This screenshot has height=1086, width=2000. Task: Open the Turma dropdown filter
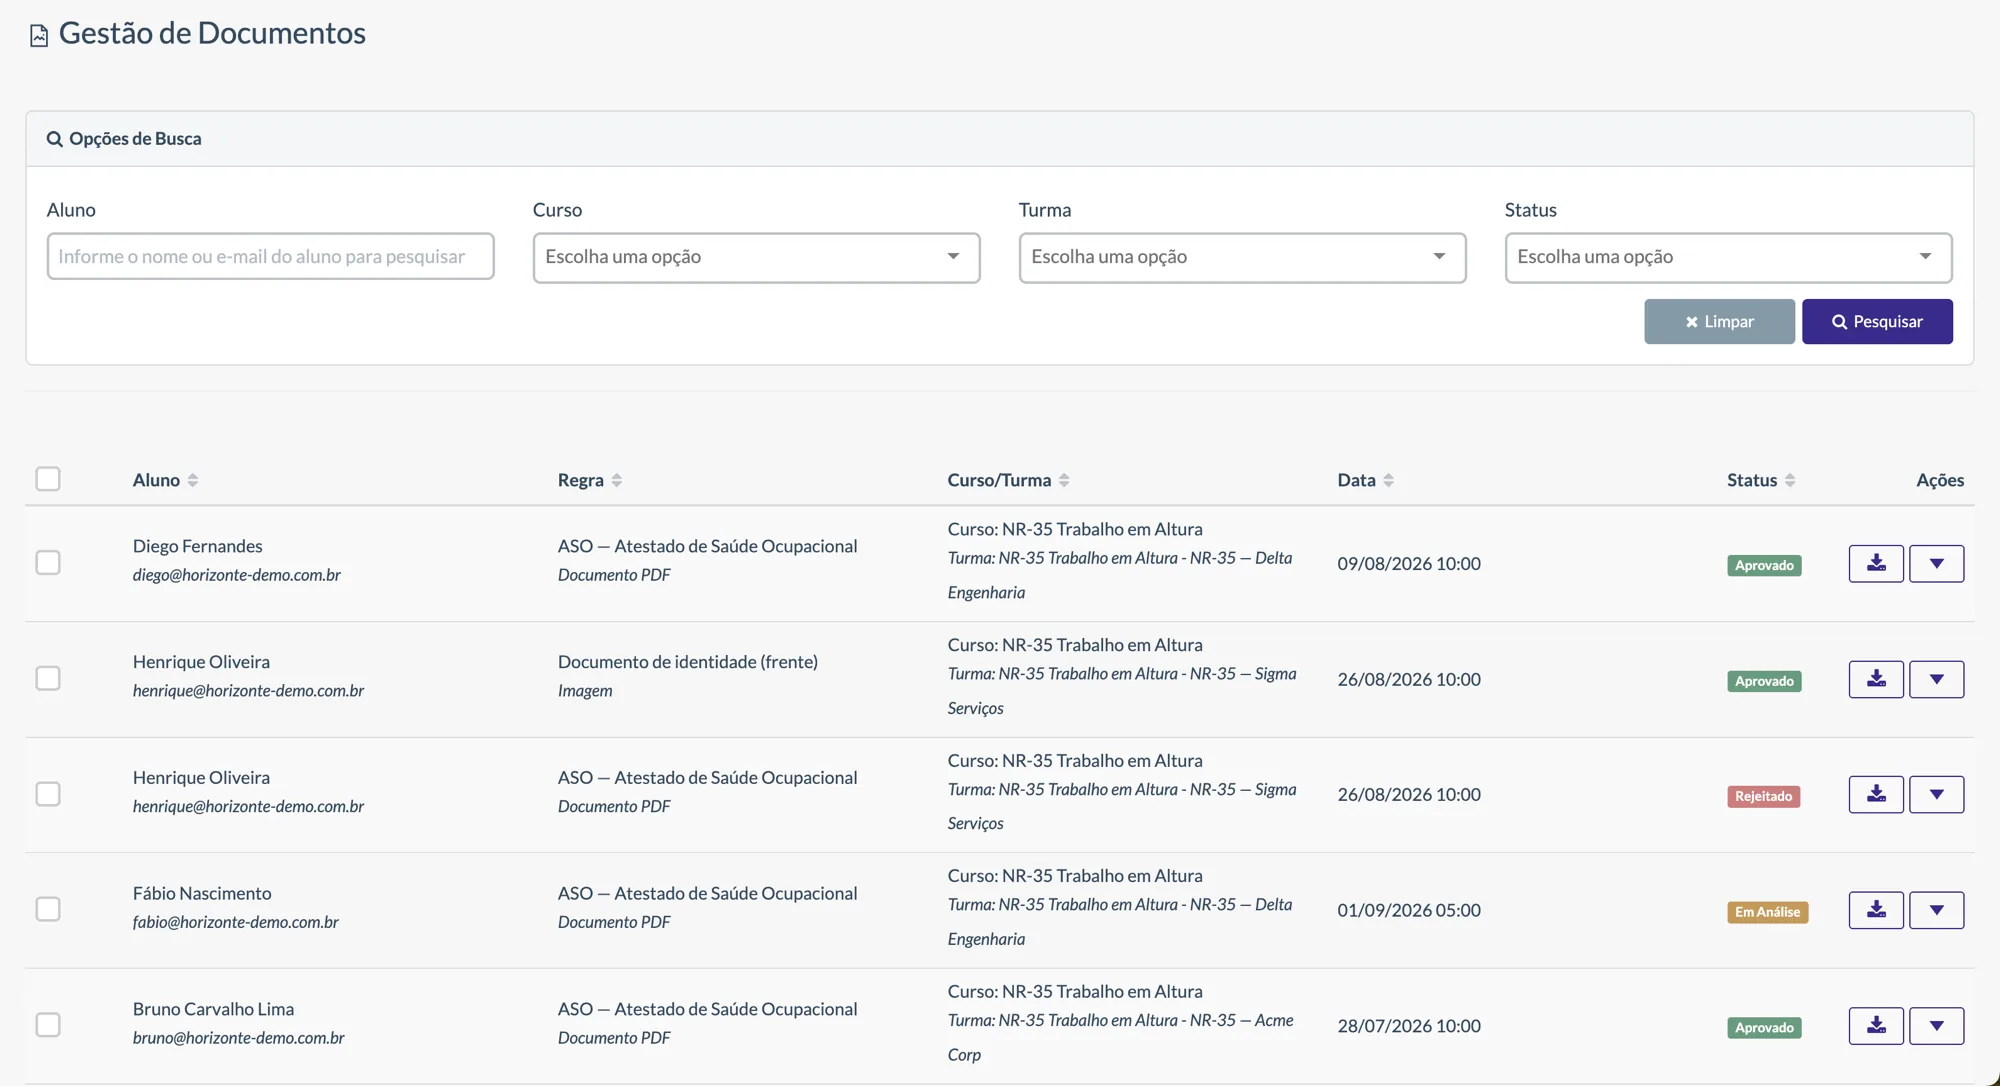pyautogui.click(x=1242, y=258)
